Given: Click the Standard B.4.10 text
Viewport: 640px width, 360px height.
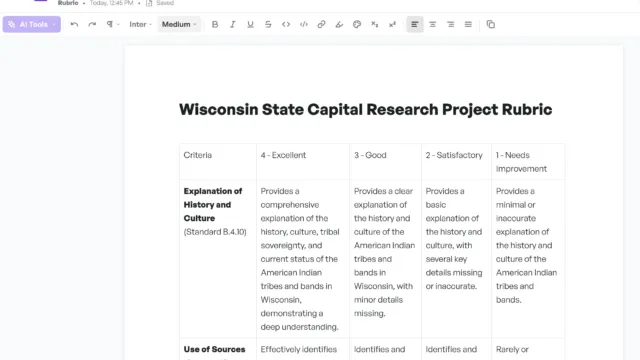Looking at the screenshot, I should pos(215,232).
